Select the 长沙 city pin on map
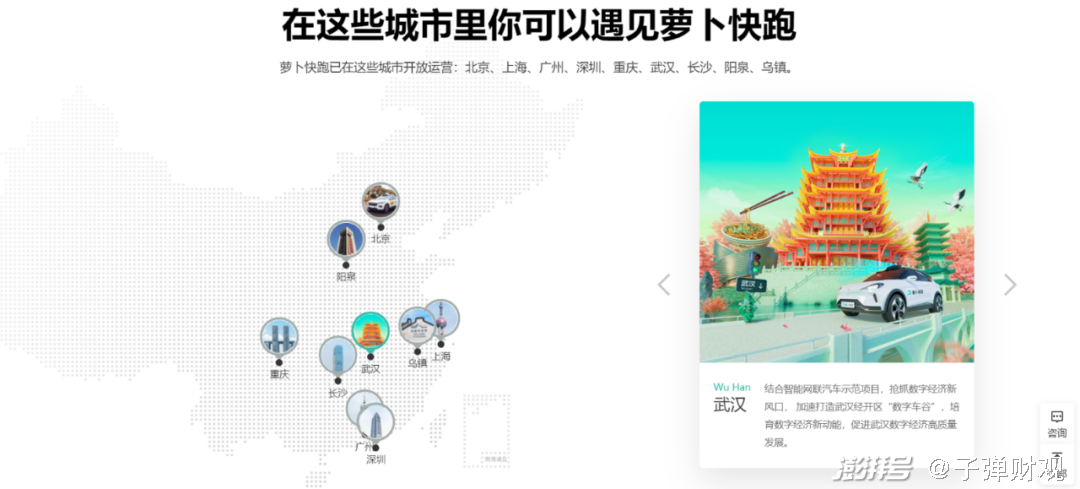The image size is (1080, 489). coord(338,355)
